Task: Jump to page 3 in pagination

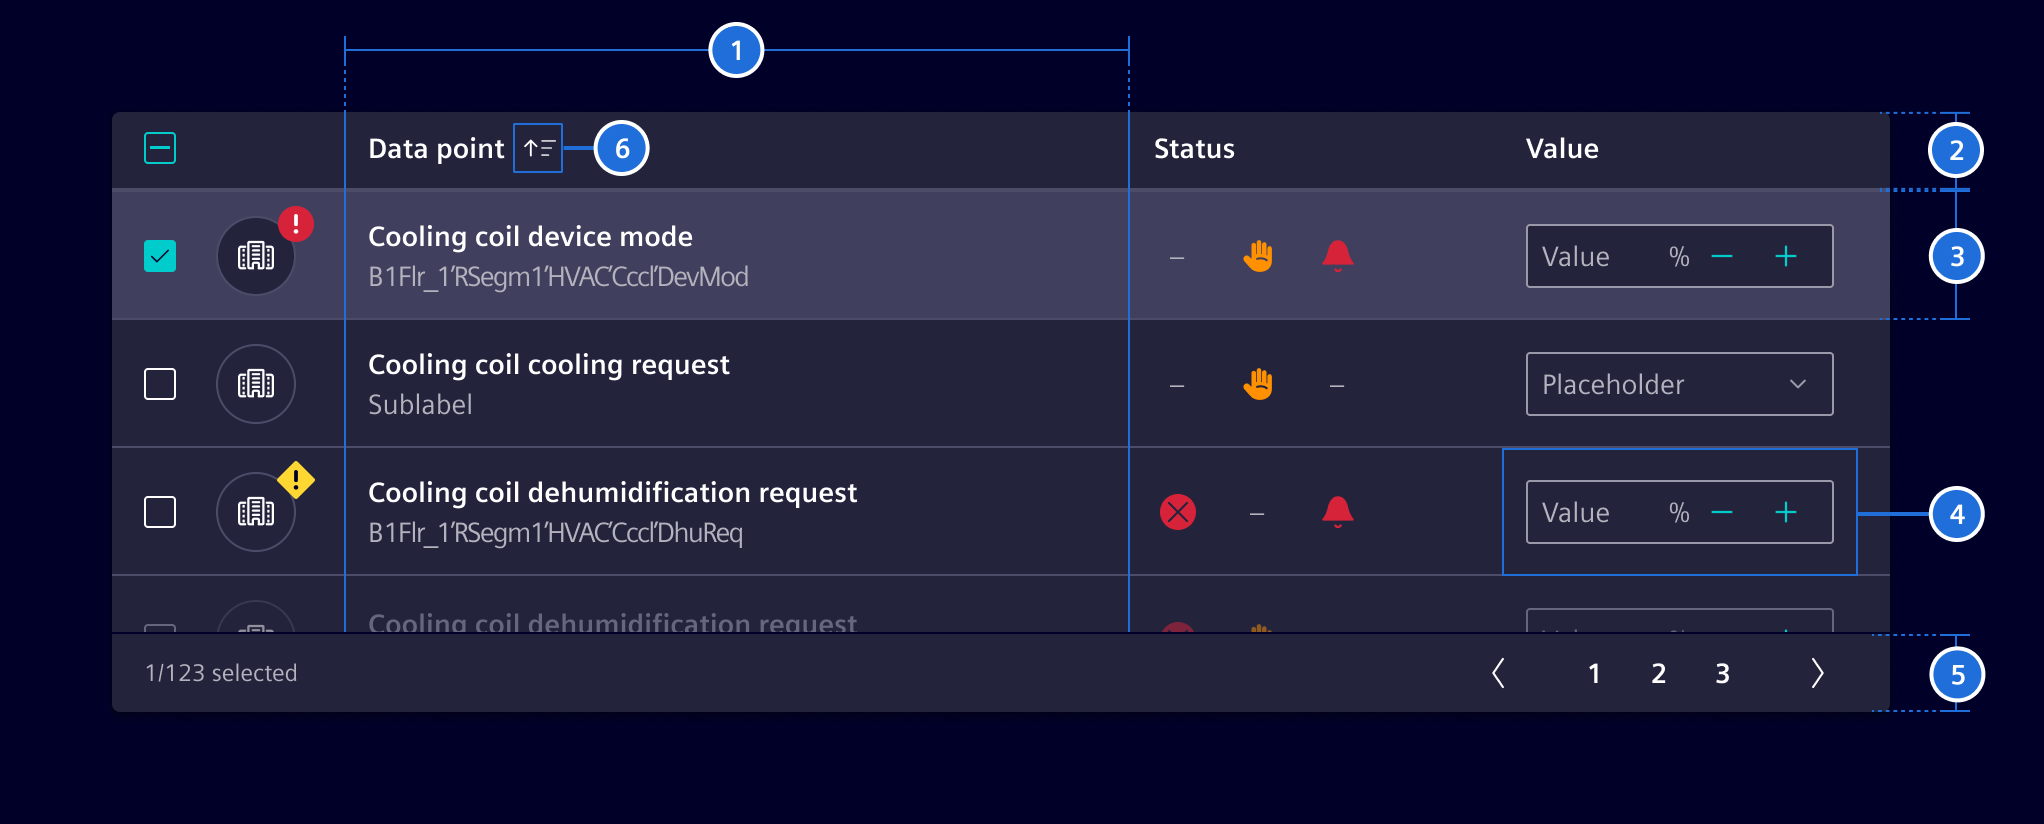Action: [1722, 673]
